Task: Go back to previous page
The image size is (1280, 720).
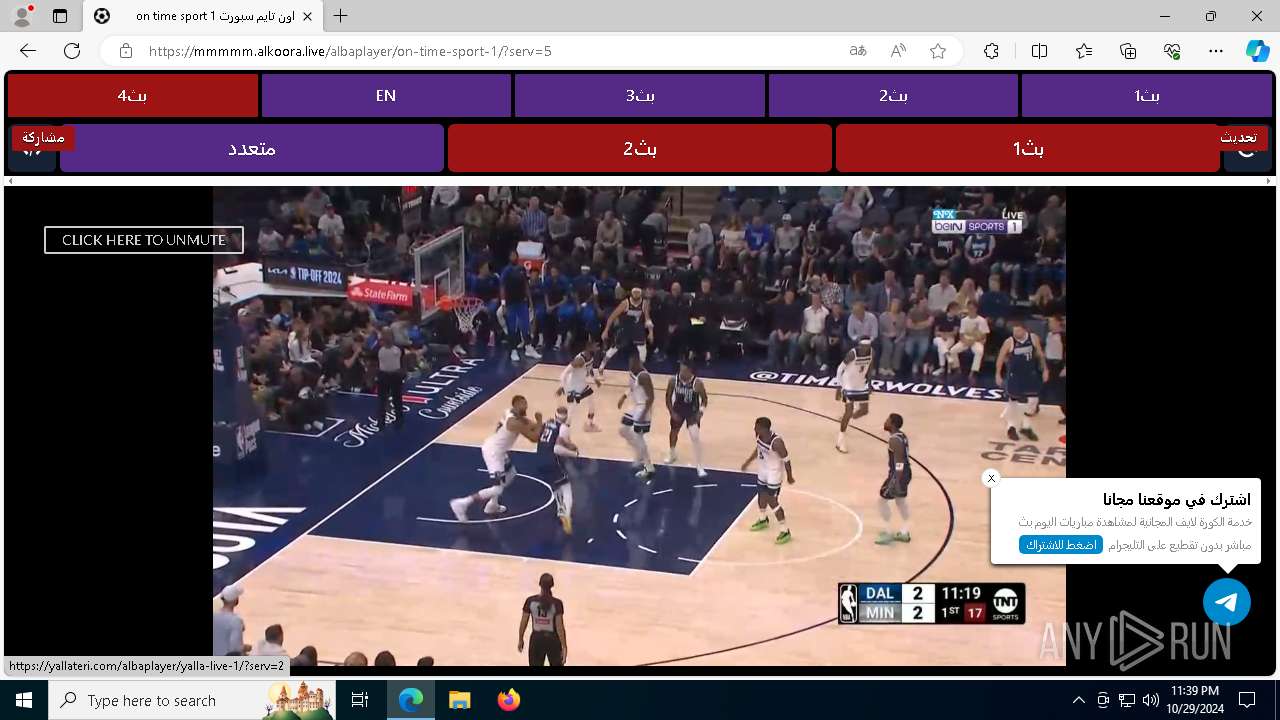Action: click(28, 51)
